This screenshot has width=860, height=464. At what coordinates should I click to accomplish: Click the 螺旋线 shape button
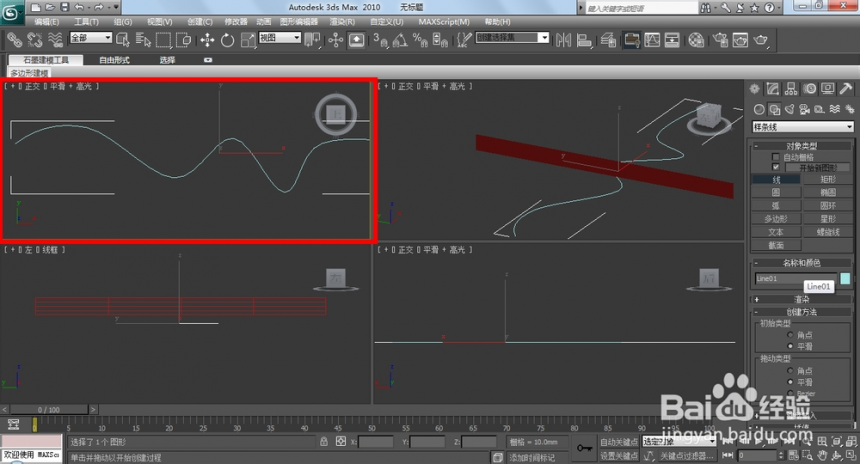click(x=828, y=232)
